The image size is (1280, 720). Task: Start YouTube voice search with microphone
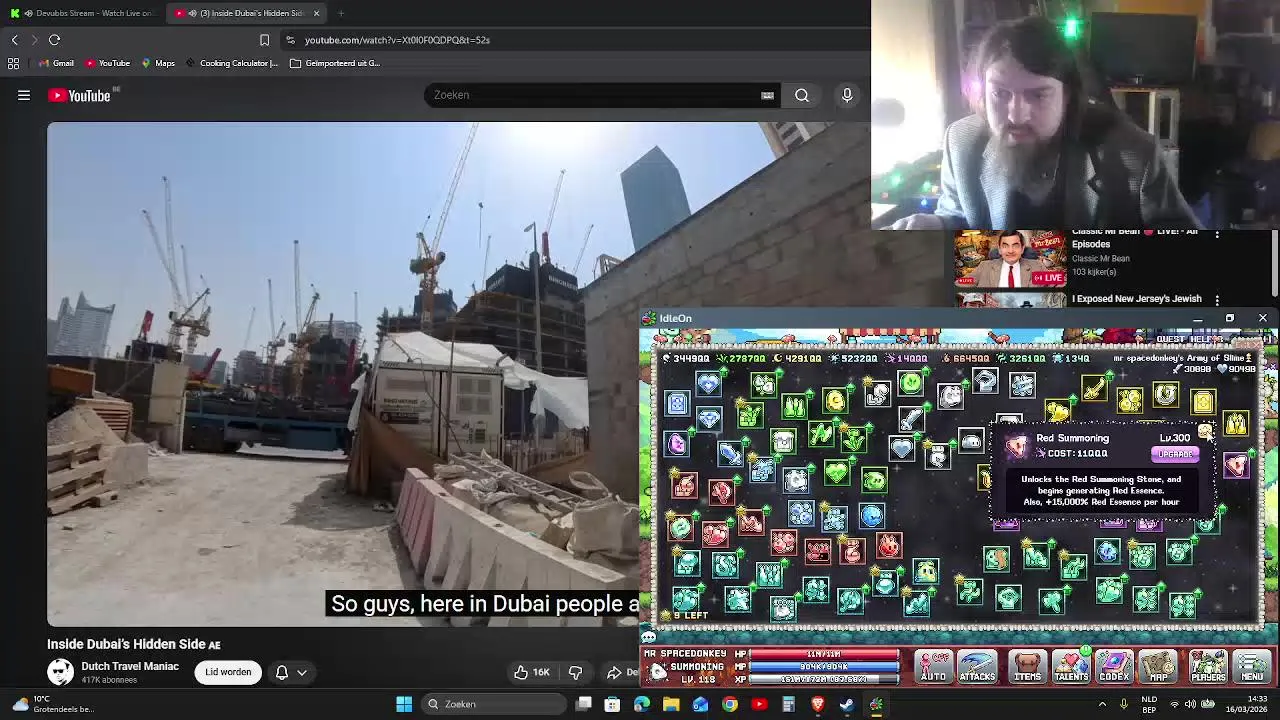click(x=847, y=95)
